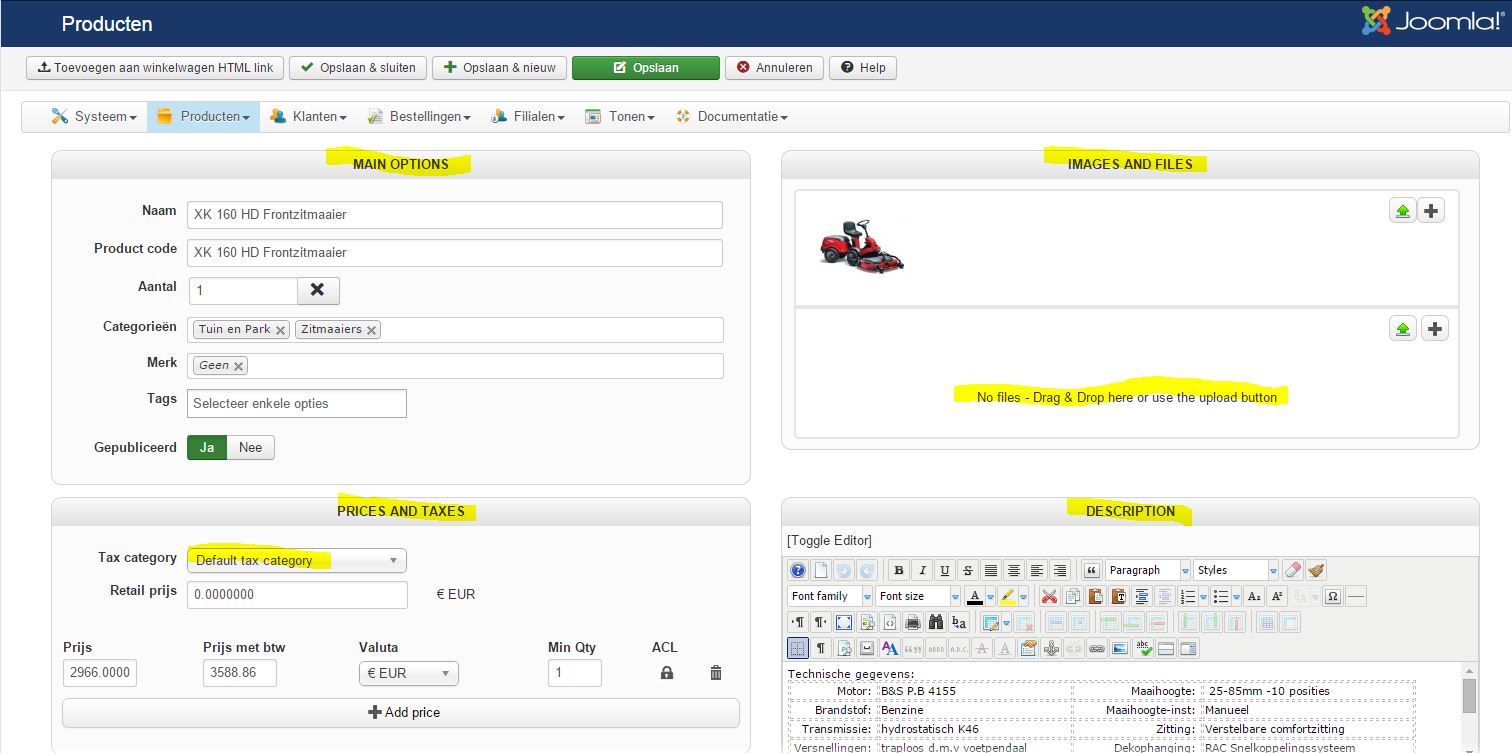Click the ACL lock icon

click(667, 673)
